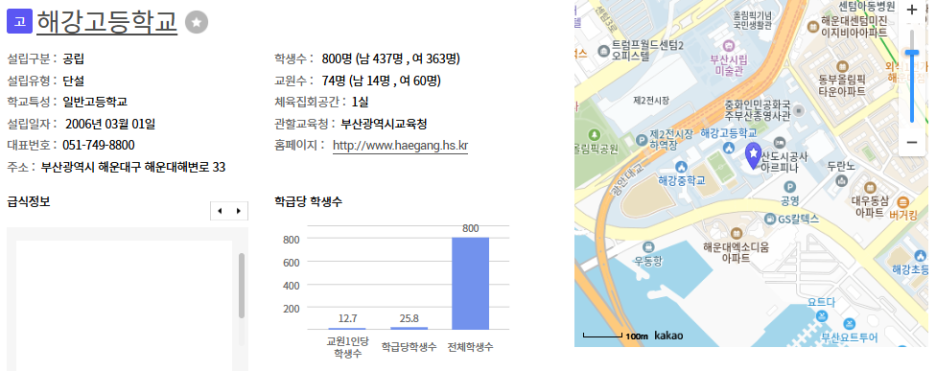Viewport: 936px width, 371px height.
Task: Click the phone number 051-749-8800
Action: pyautogui.click(x=98, y=146)
